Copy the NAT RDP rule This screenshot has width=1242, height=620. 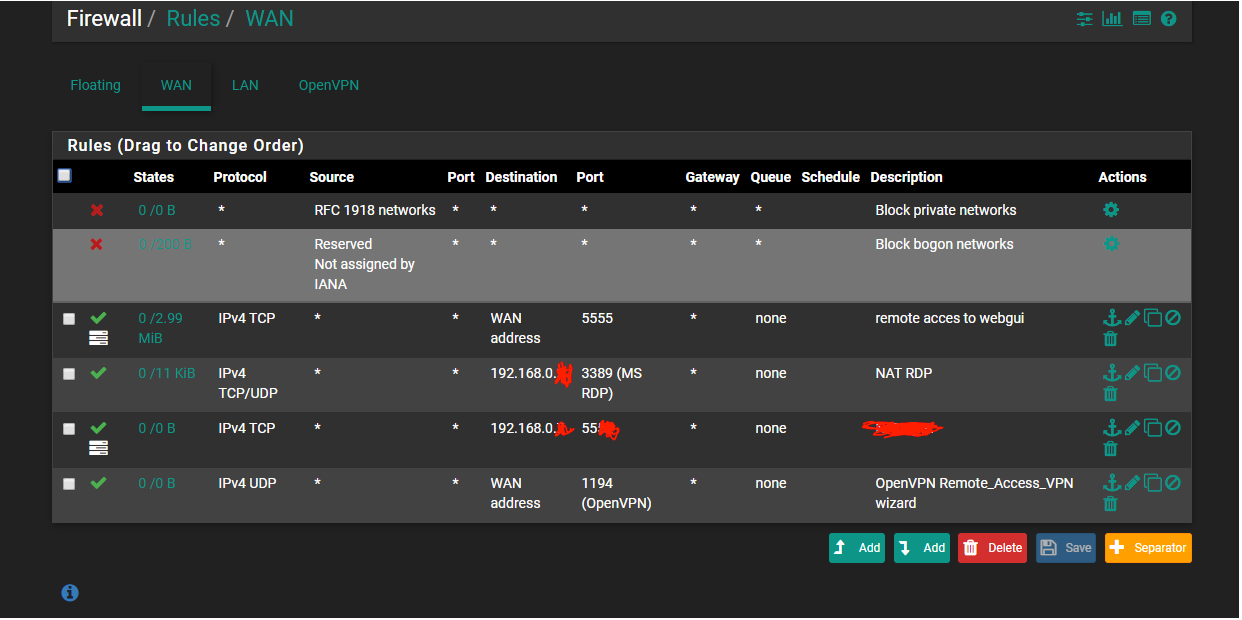click(1153, 373)
